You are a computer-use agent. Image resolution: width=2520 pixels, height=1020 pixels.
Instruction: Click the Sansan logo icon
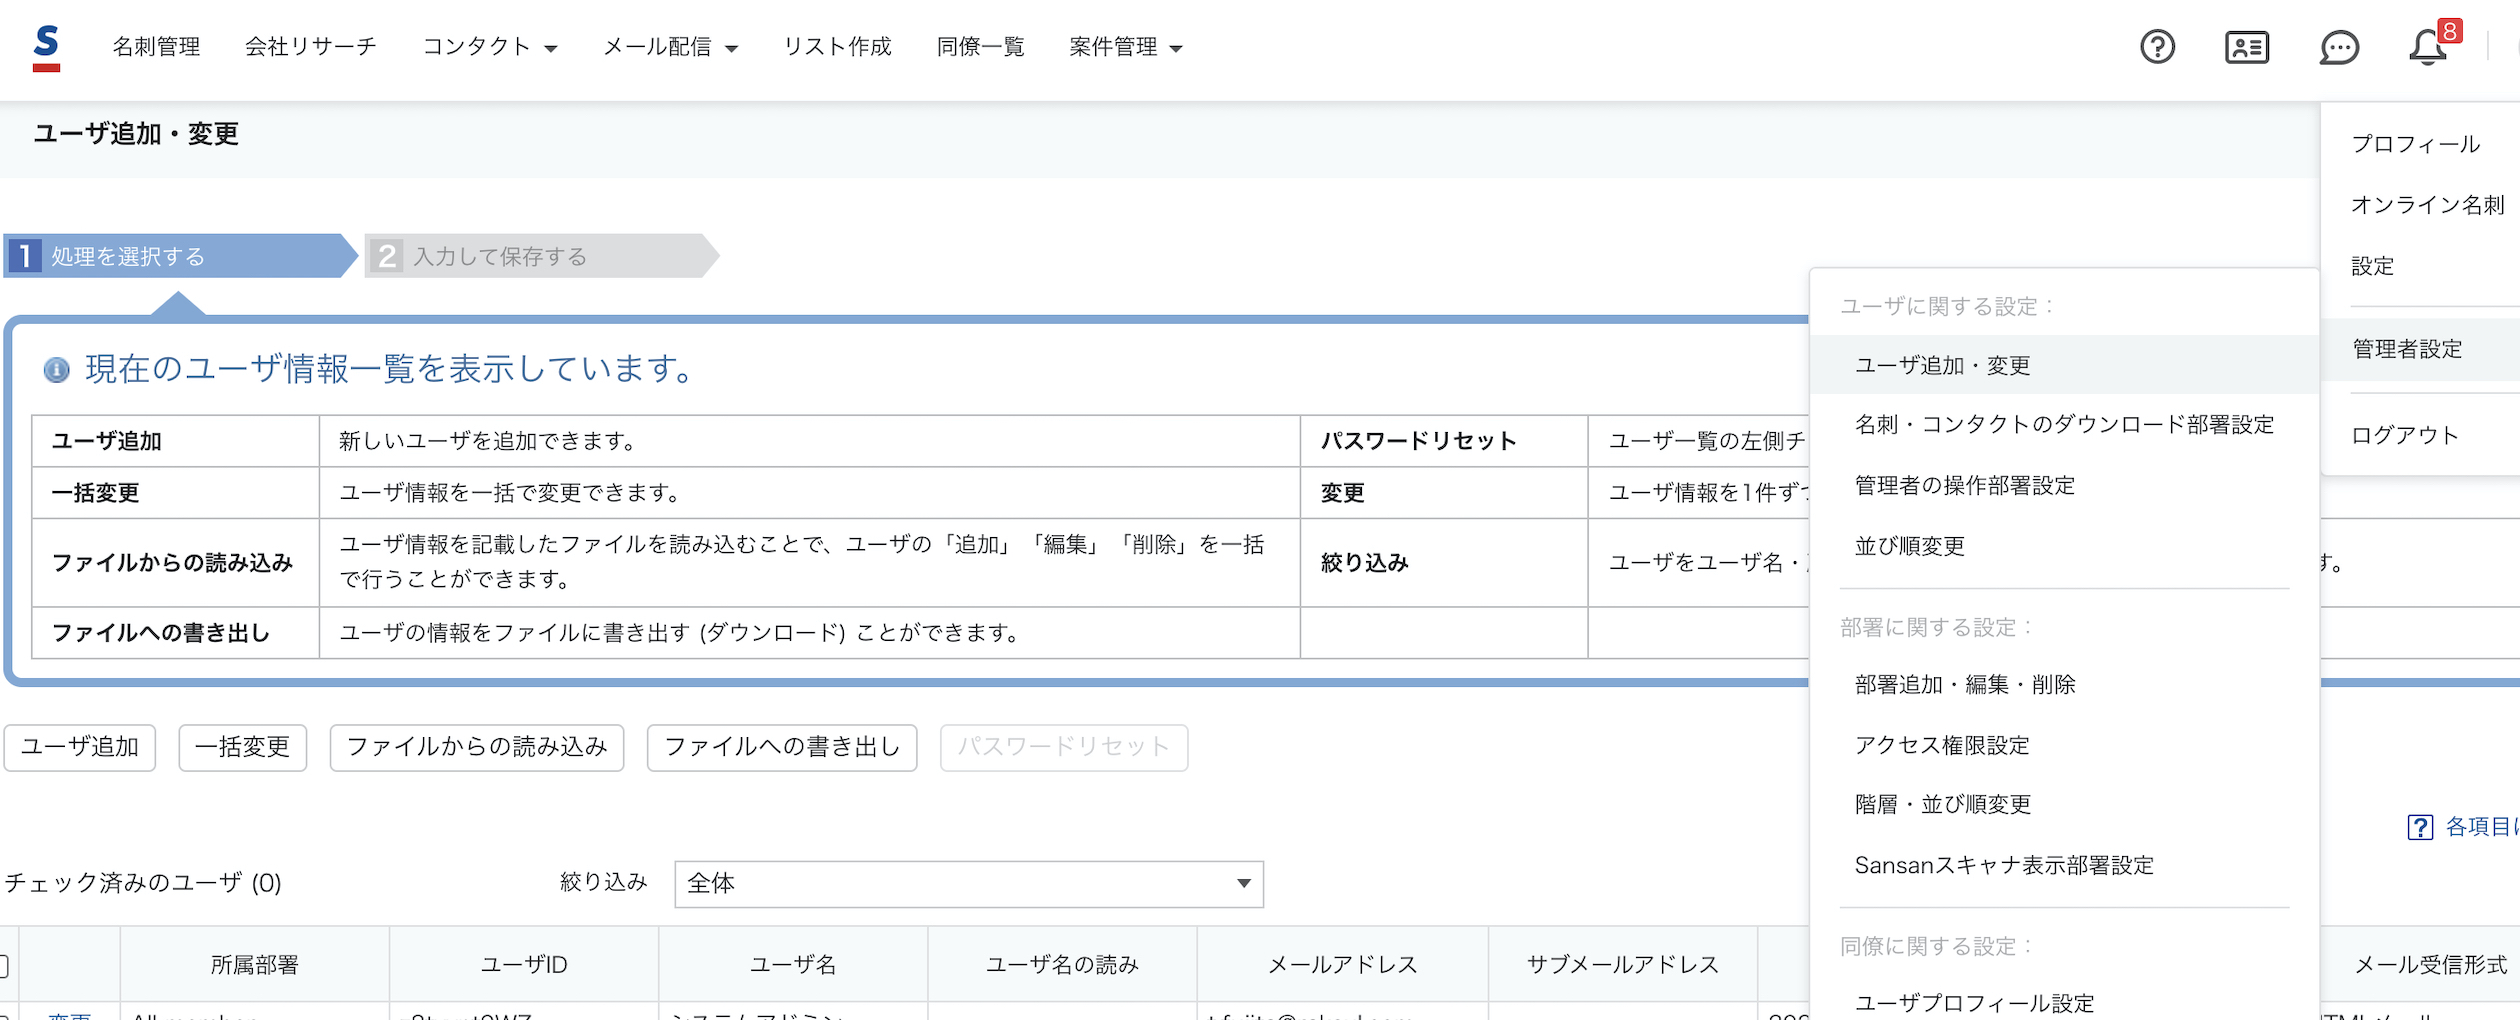(x=46, y=47)
